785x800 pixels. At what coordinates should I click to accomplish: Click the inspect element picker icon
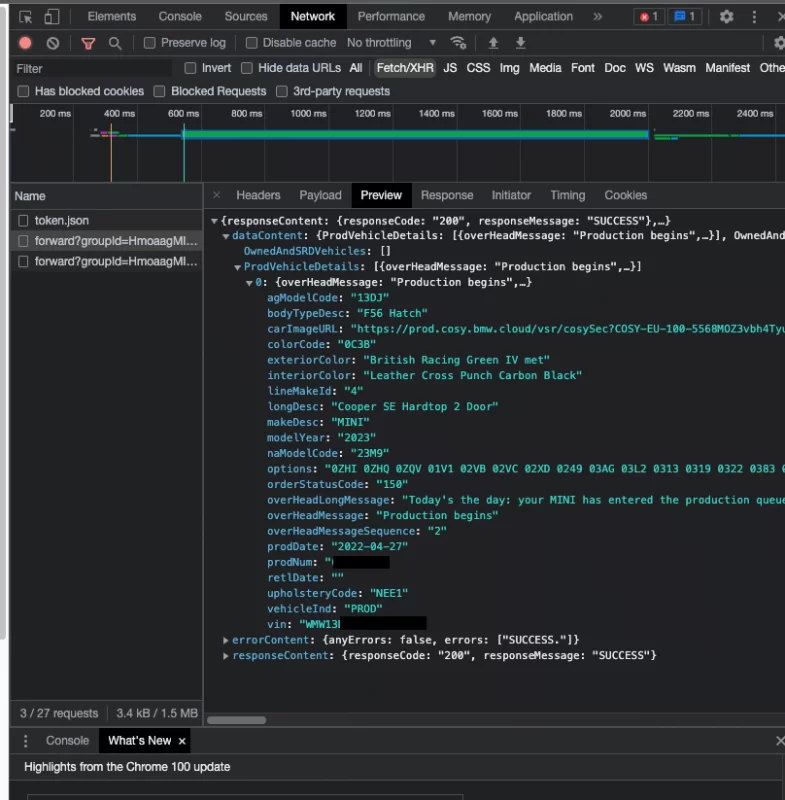[26, 17]
